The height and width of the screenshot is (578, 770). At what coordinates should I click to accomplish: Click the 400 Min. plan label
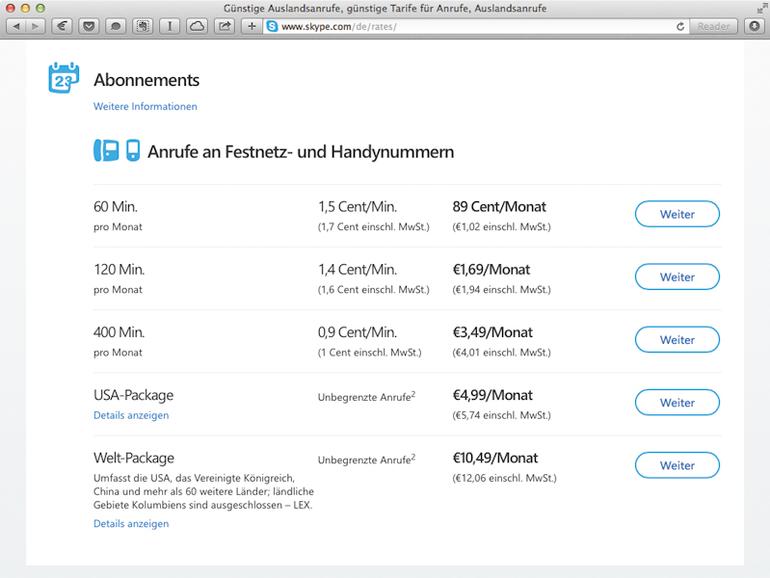coord(119,332)
